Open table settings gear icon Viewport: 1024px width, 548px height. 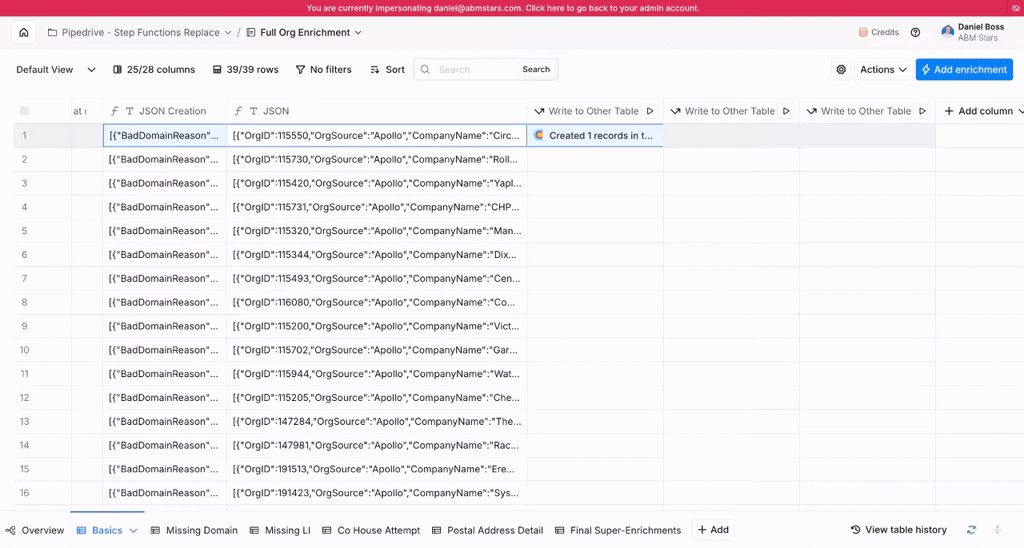pos(841,70)
